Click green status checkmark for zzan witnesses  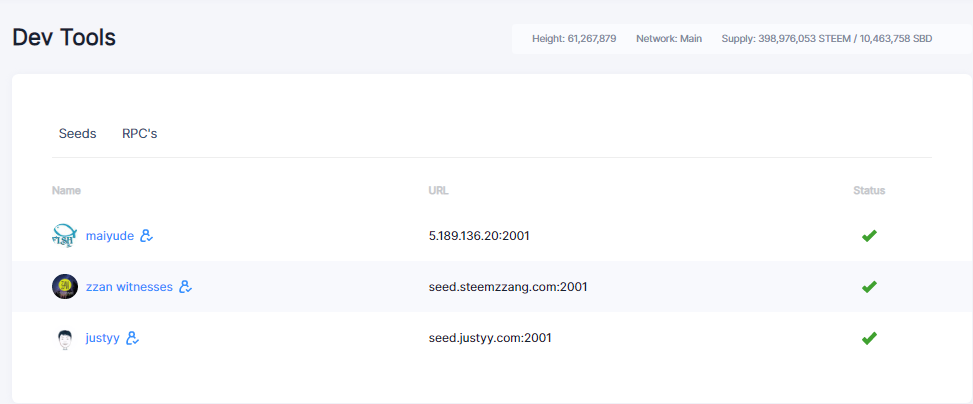coord(869,287)
